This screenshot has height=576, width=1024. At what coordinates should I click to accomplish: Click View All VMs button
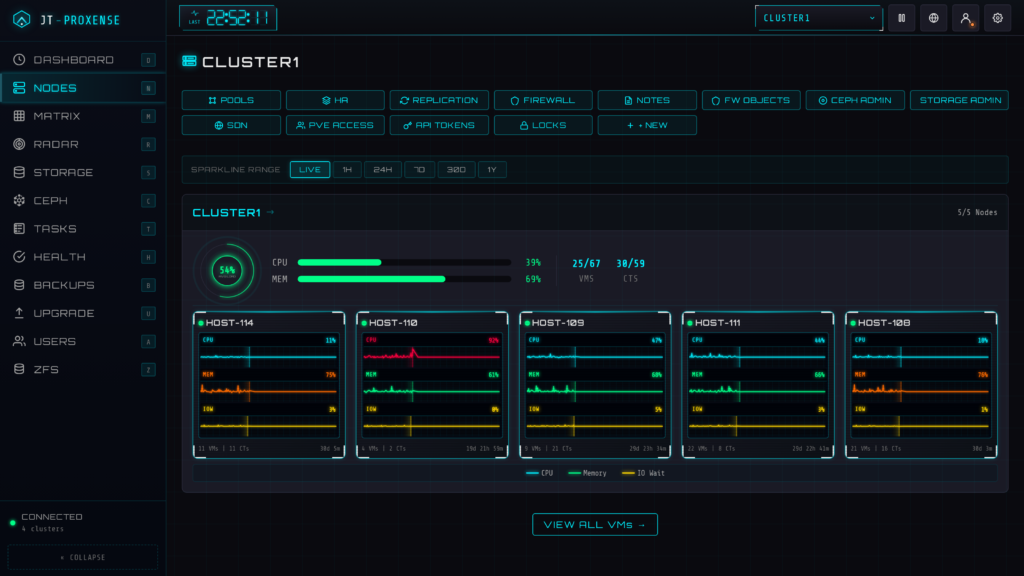coord(594,524)
